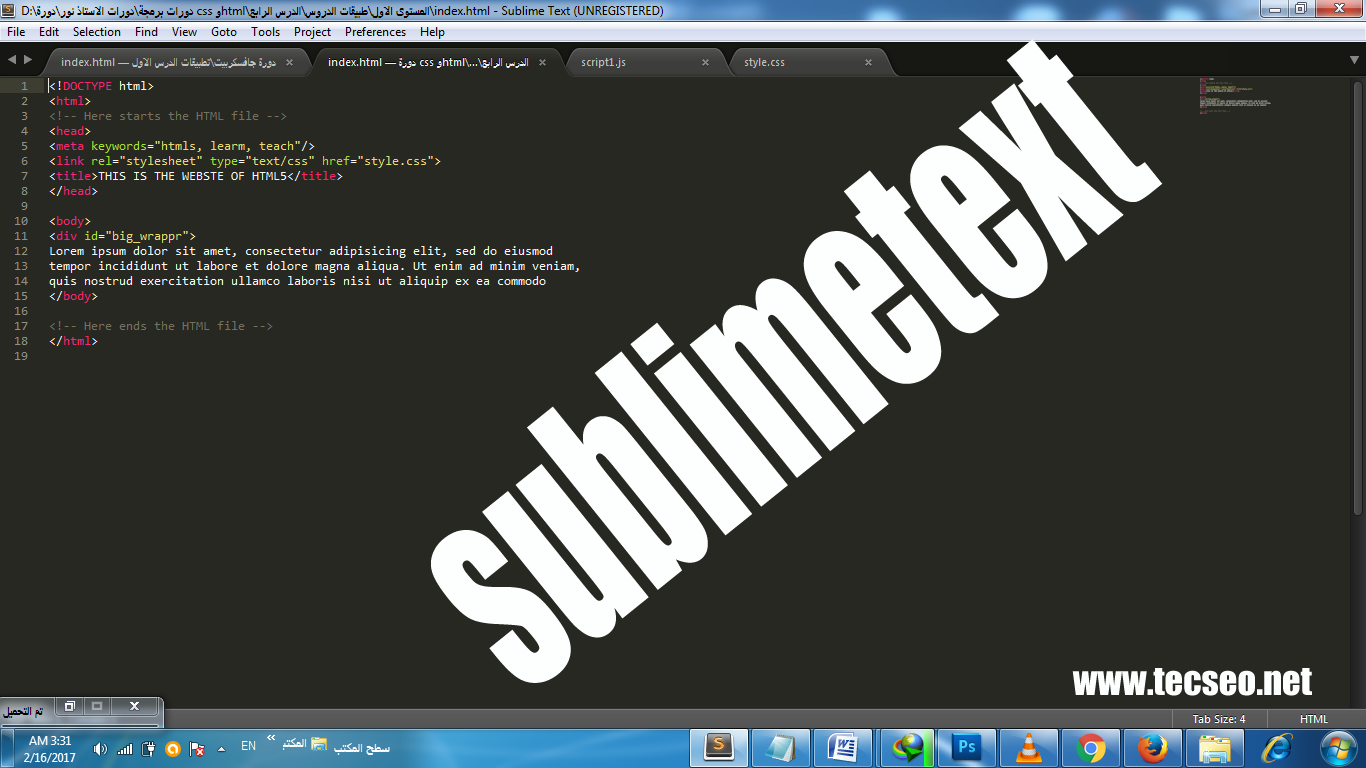Image resolution: width=1366 pixels, height=768 pixels.
Task: Open the Windows Start orb
Action: tap(1337, 747)
